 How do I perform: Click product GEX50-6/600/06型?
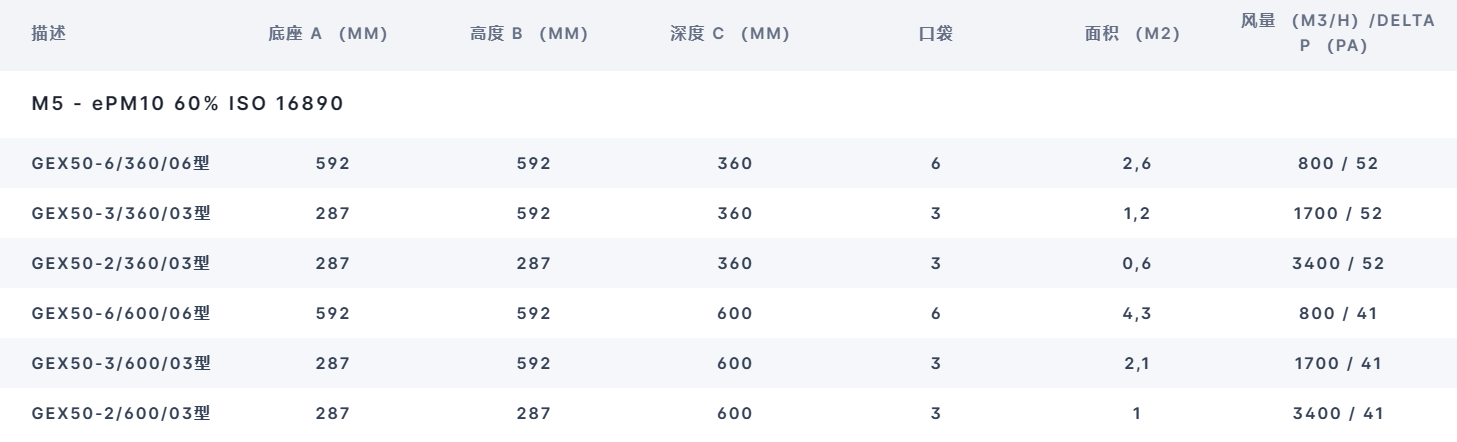(x=122, y=313)
